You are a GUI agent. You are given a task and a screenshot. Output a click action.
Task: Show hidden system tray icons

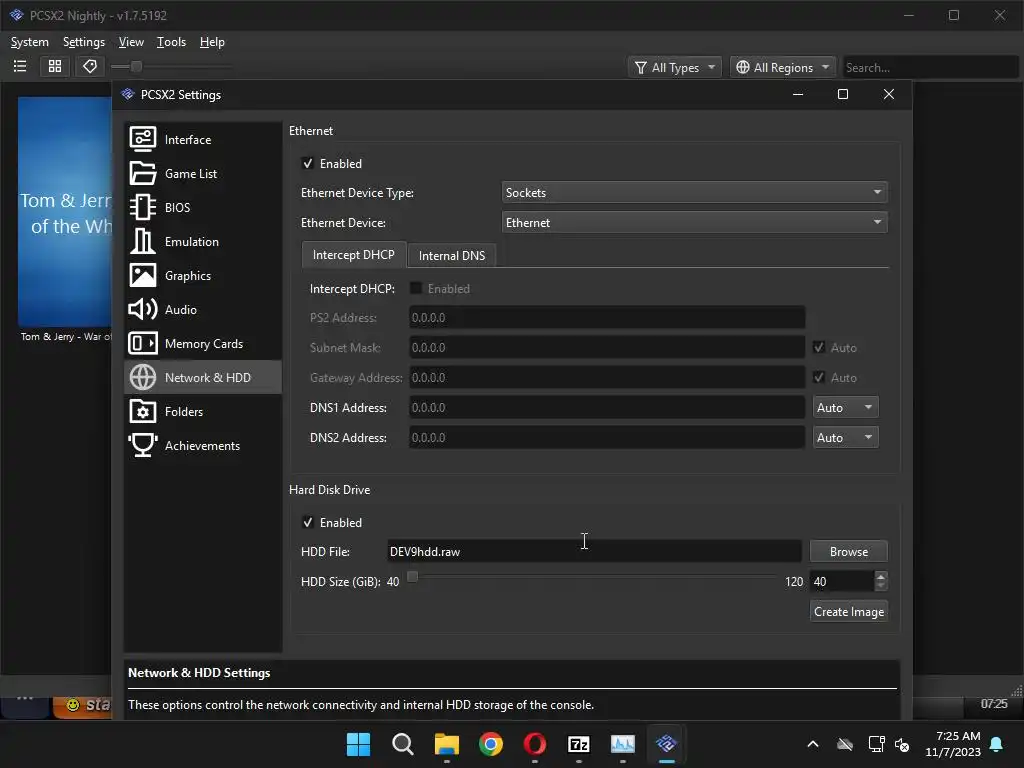(x=813, y=744)
